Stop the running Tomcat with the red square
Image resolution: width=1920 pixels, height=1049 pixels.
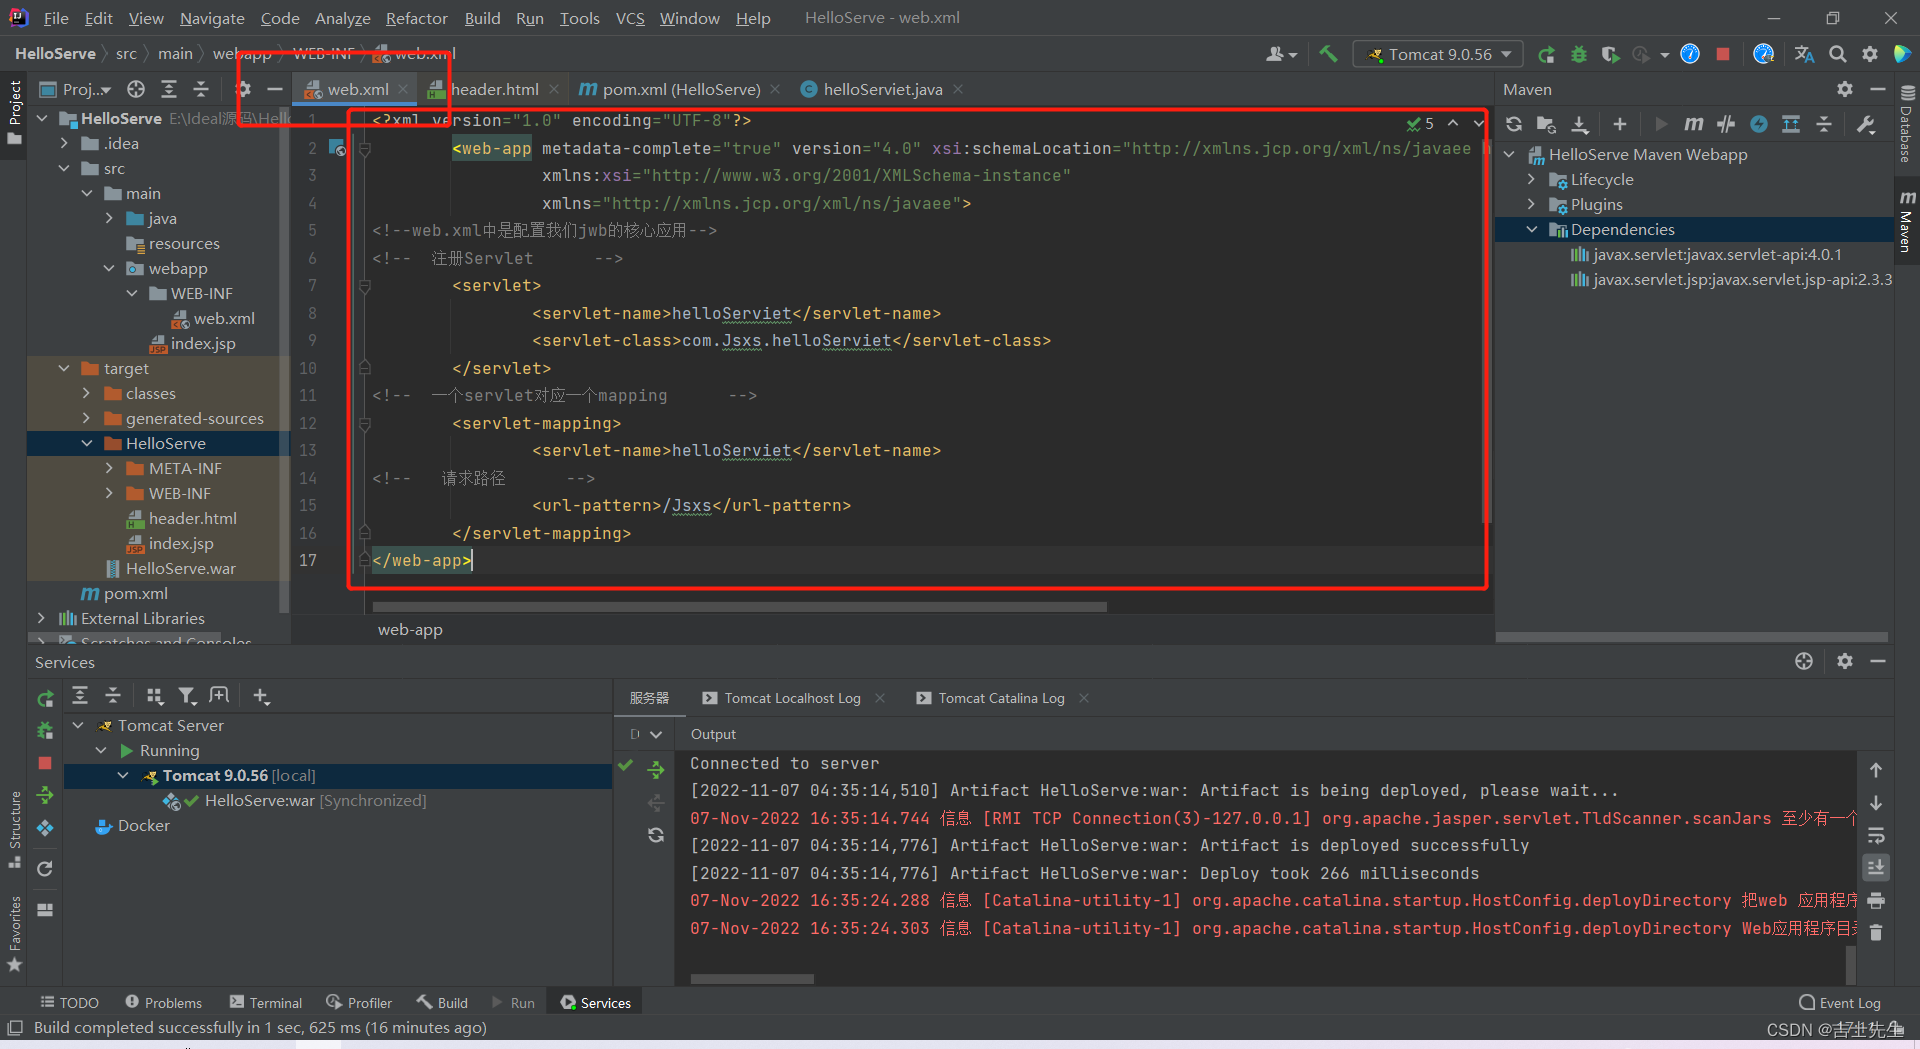(x=1723, y=54)
